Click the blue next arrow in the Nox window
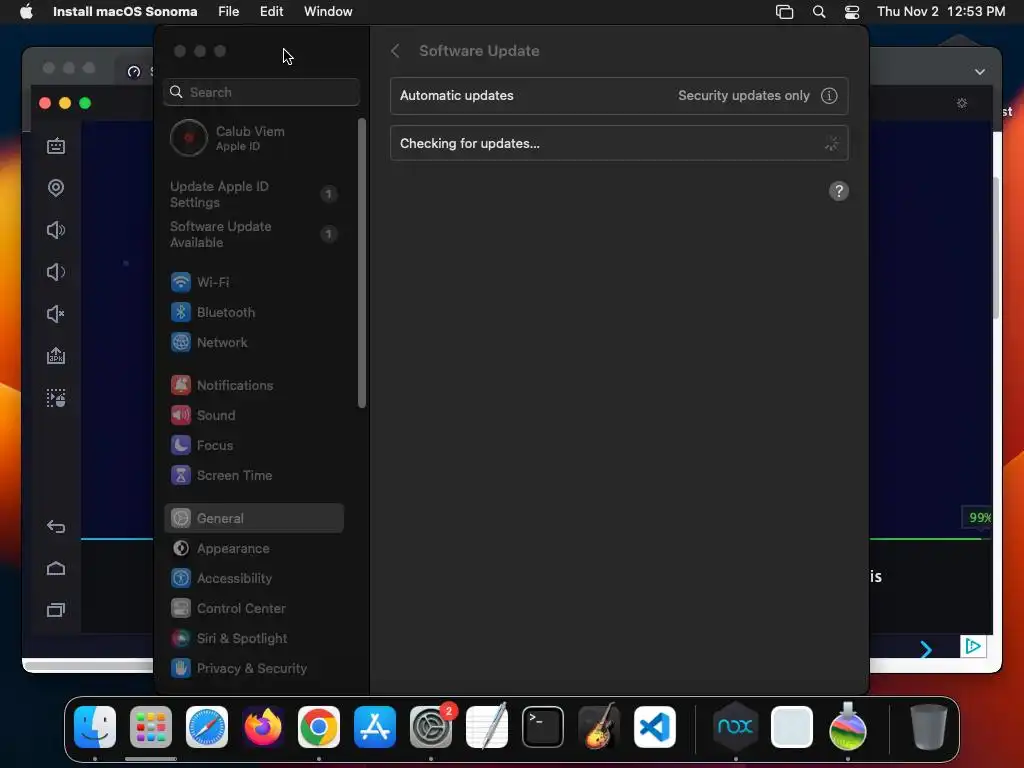1024x768 pixels. pos(925,649)
